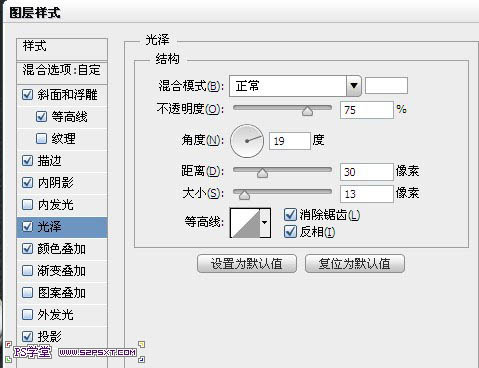479x368 pixels.
Task: Click the angle input field showing 19
Action: (x=290, y=141)
